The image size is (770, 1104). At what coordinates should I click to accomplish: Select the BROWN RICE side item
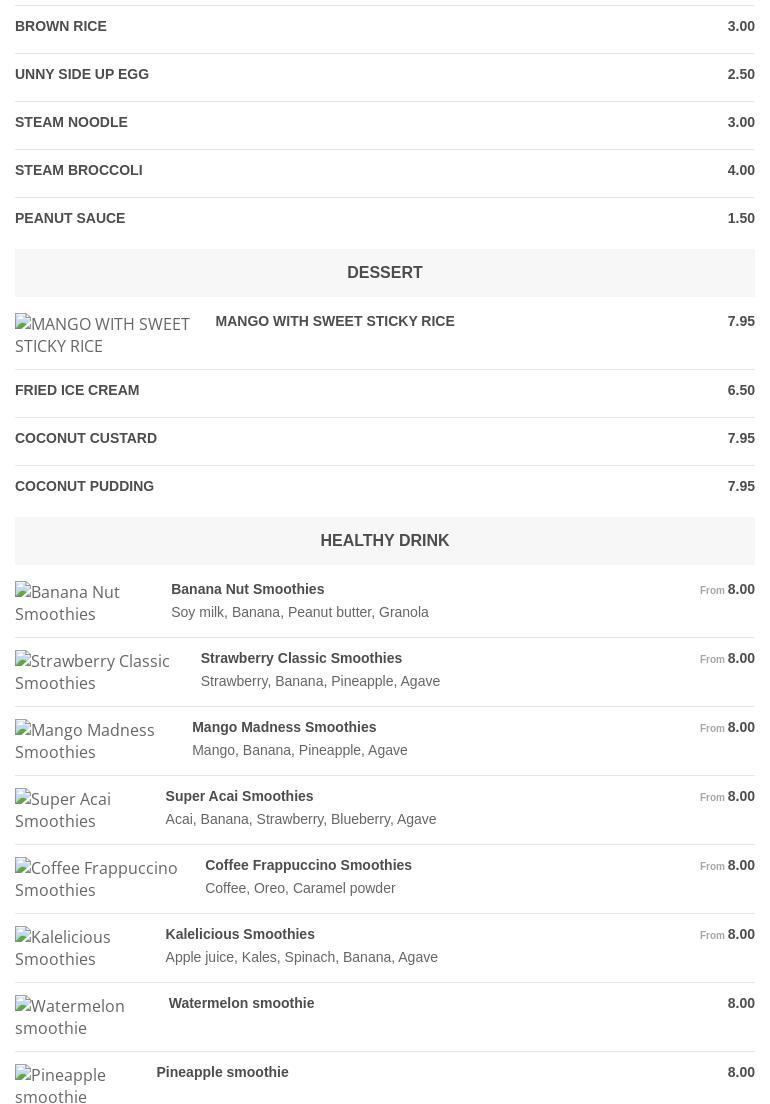61,26
